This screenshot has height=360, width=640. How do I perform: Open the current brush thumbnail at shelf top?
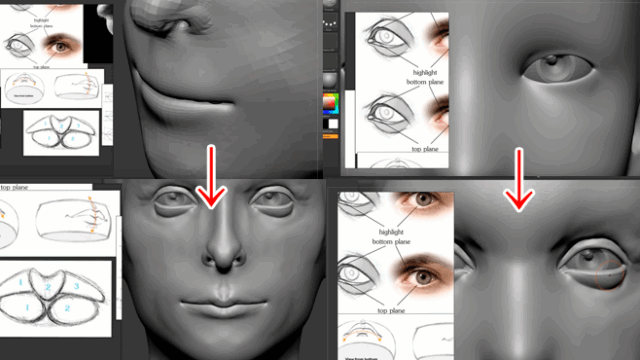[x=329, y=5]
